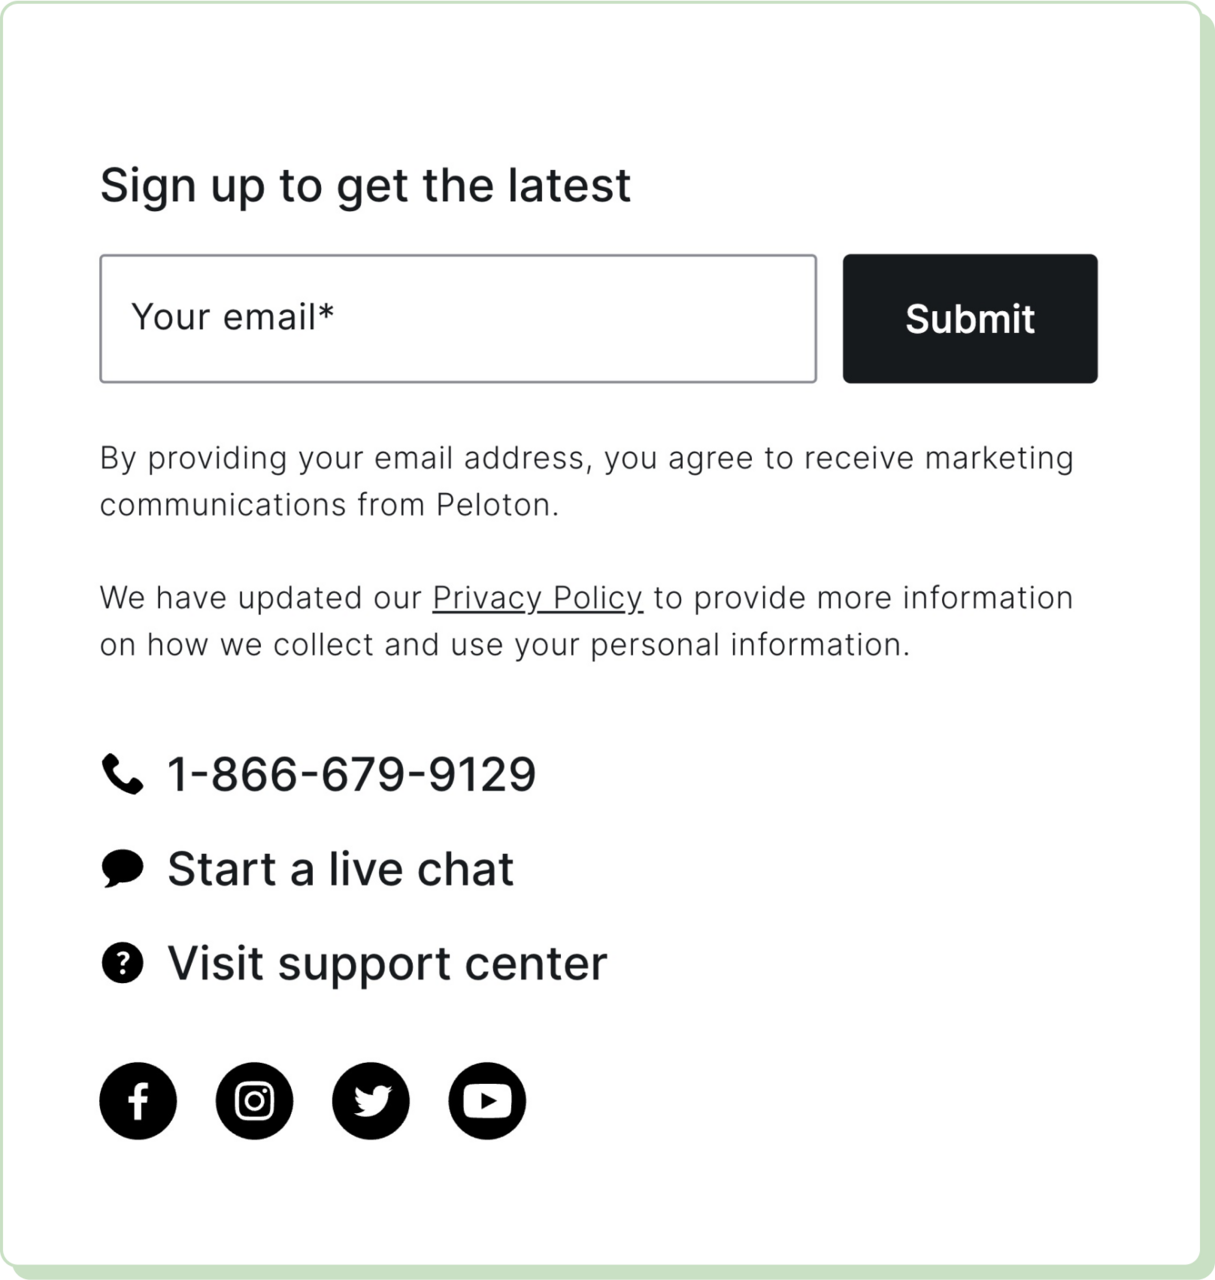The height and width of the screenshot is (1280, 1215).
Task: Tap the Instagram camera glyph inside its circle
Action: coord(255,1100)
